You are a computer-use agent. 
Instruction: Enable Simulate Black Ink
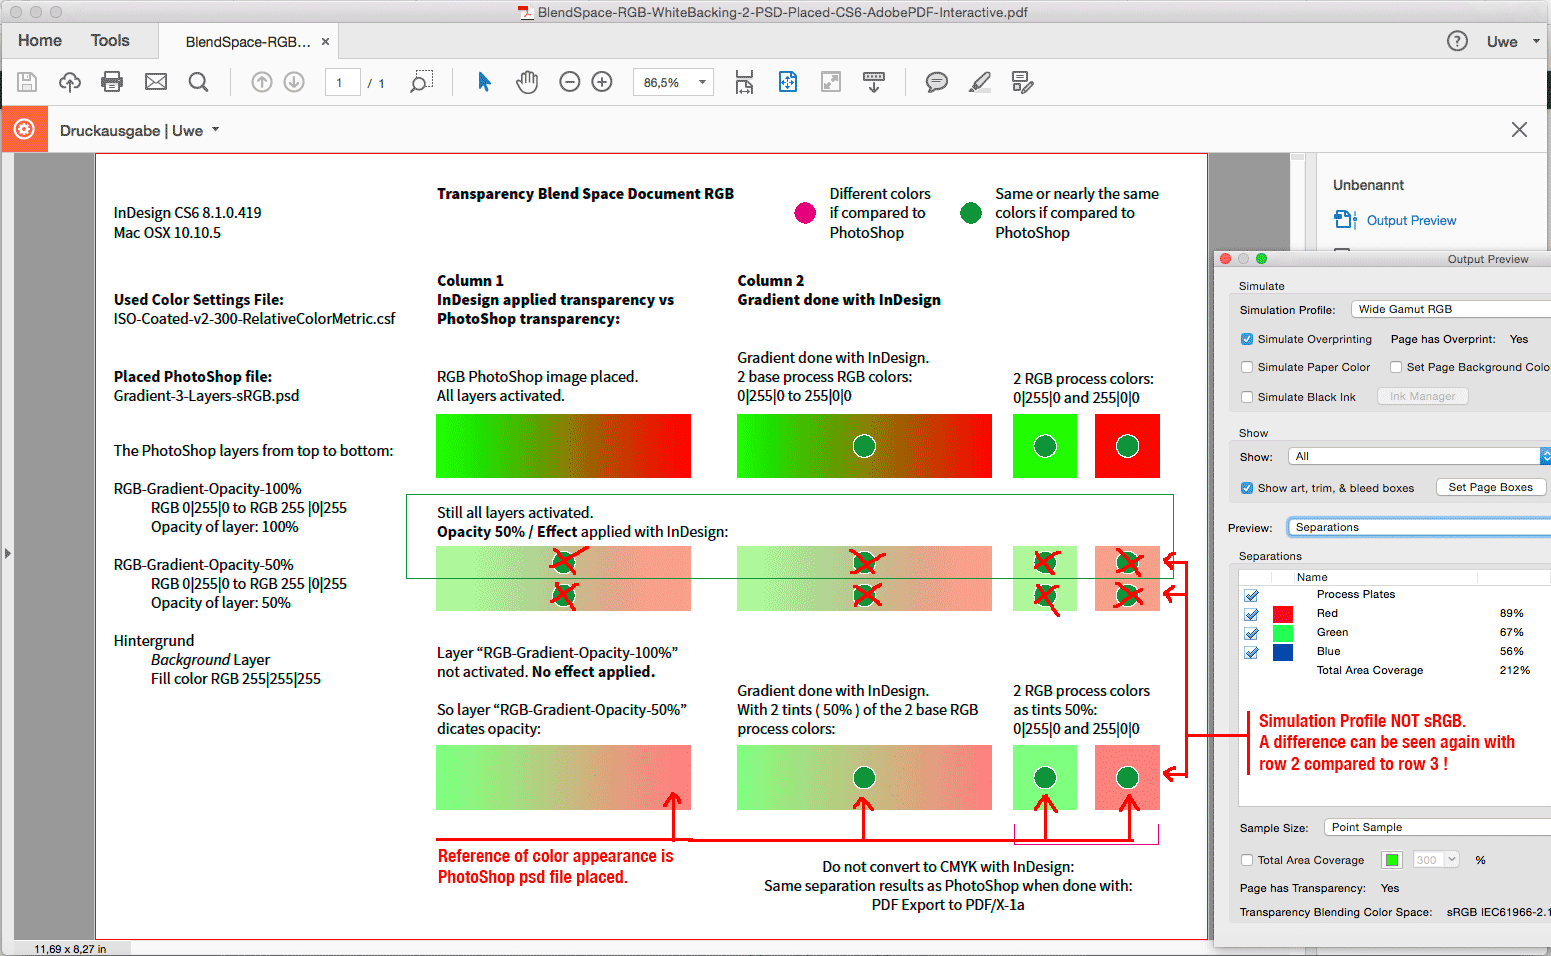tap(1247, 397)
